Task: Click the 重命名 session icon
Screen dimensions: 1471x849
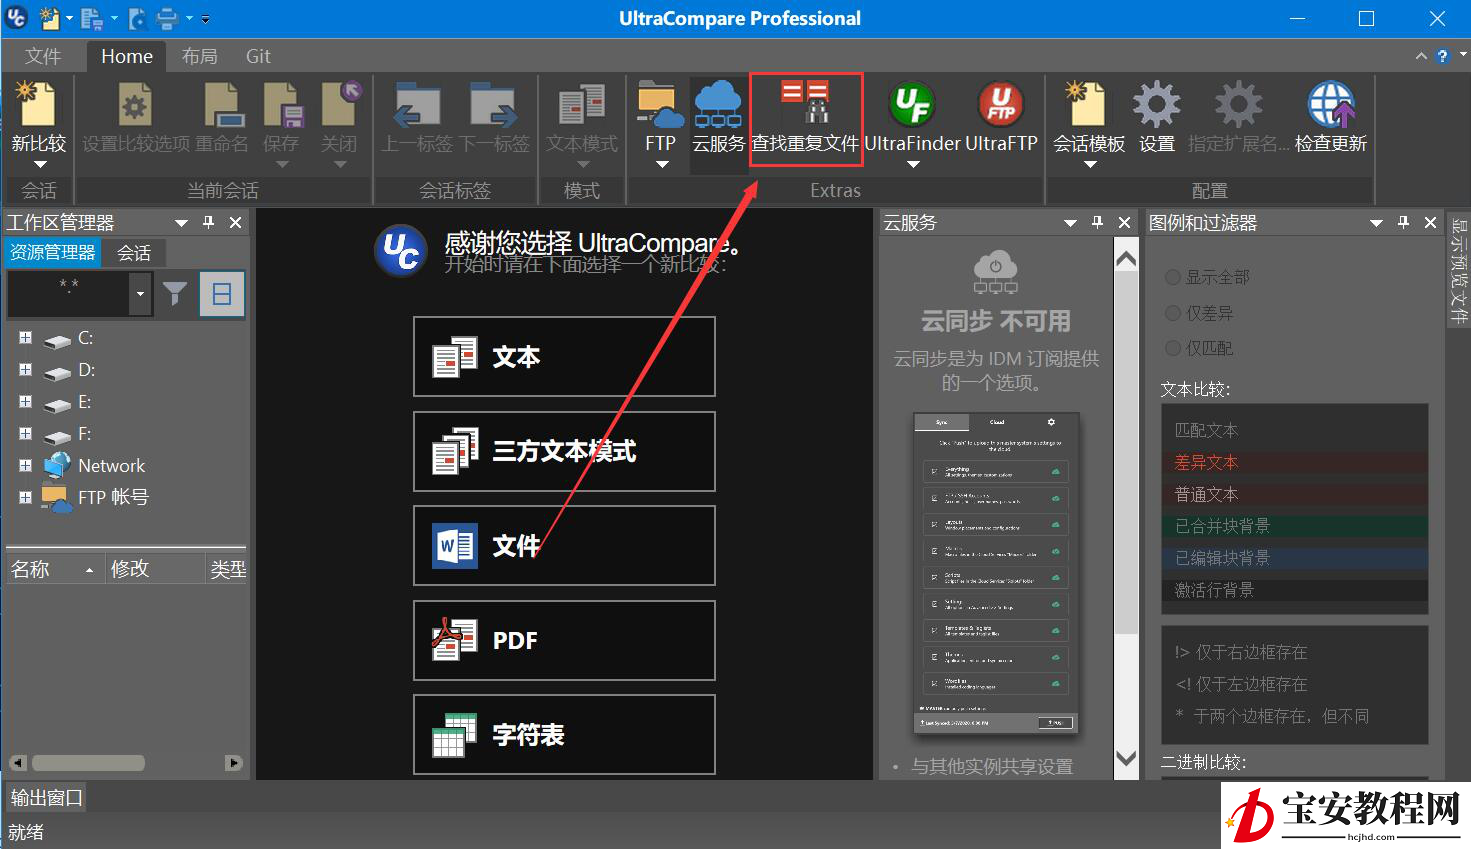Action: 222,117
